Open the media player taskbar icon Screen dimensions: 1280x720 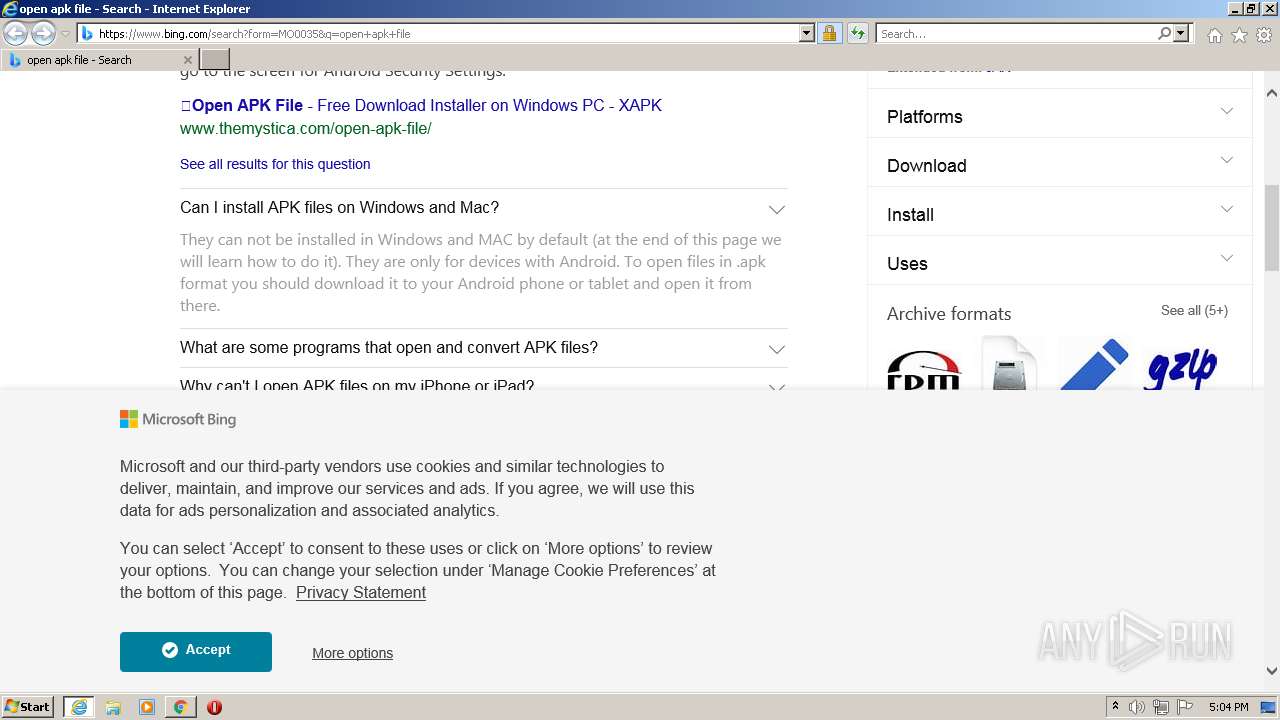coord(147,707)
